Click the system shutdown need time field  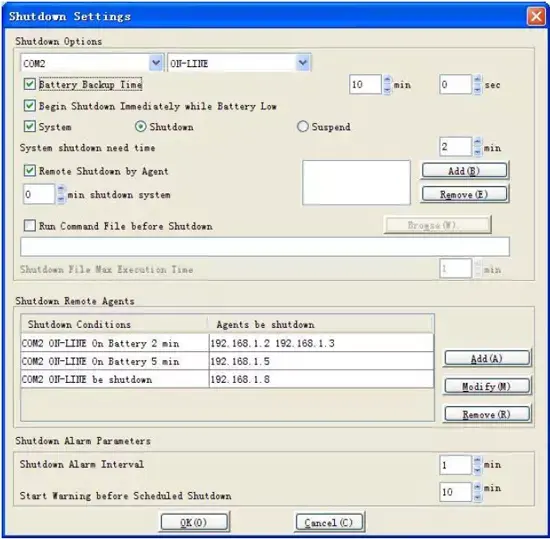point(455,147)
